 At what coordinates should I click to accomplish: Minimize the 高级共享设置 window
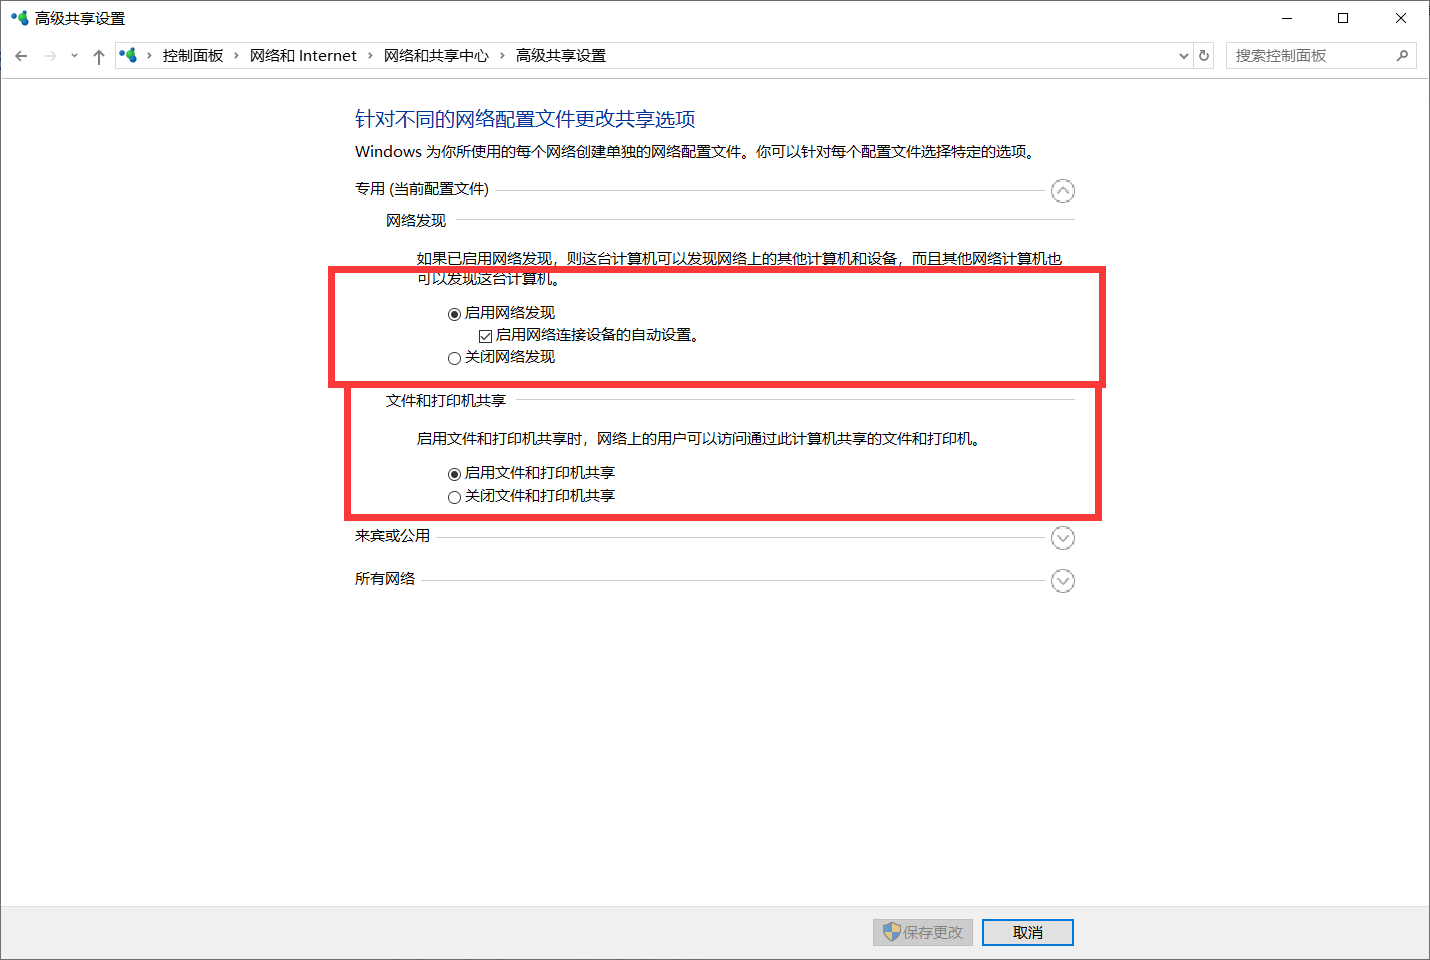[x=1287, y=18]
